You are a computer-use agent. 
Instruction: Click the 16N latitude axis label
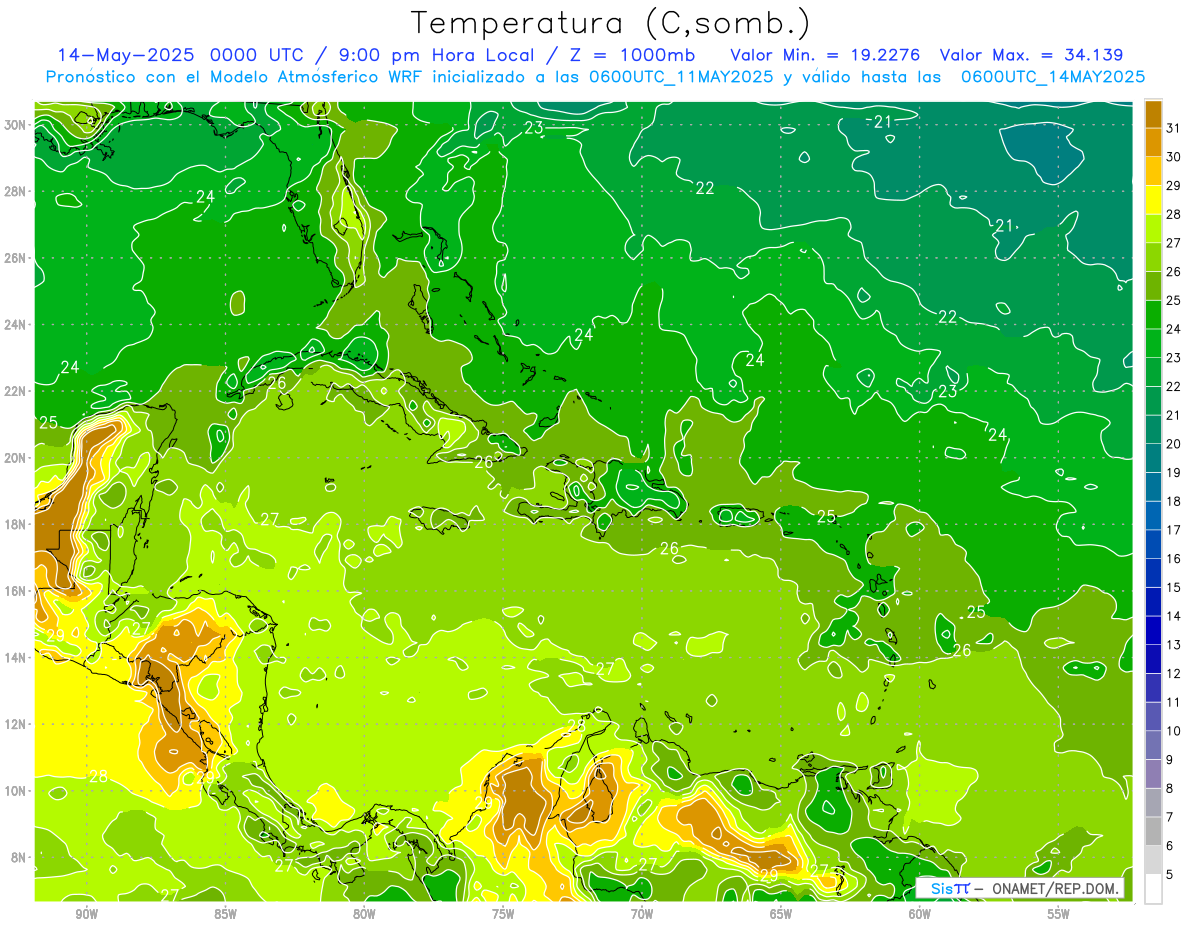pyautogui.click(x=16, y=591)
